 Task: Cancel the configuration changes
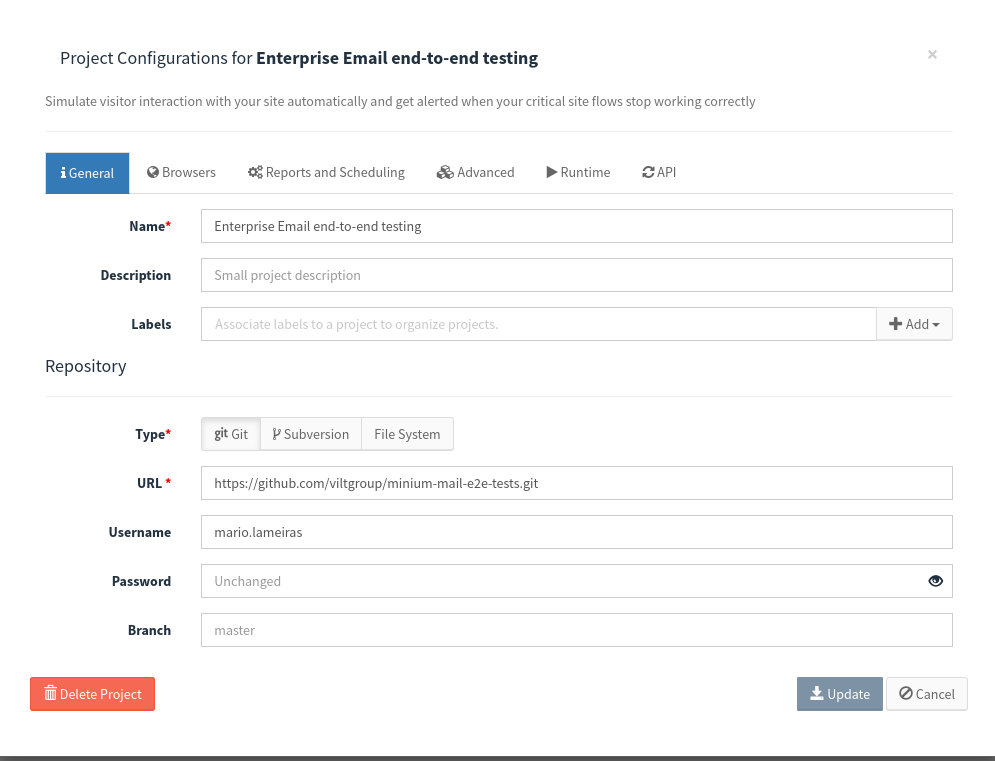(x=926, y=694)
